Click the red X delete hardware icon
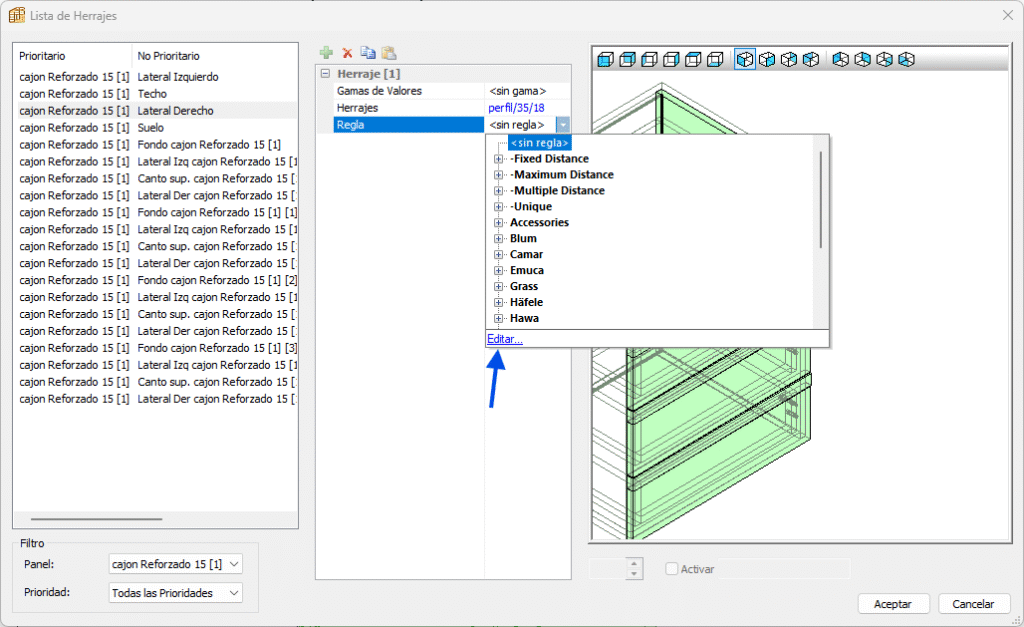 (347, 53)
